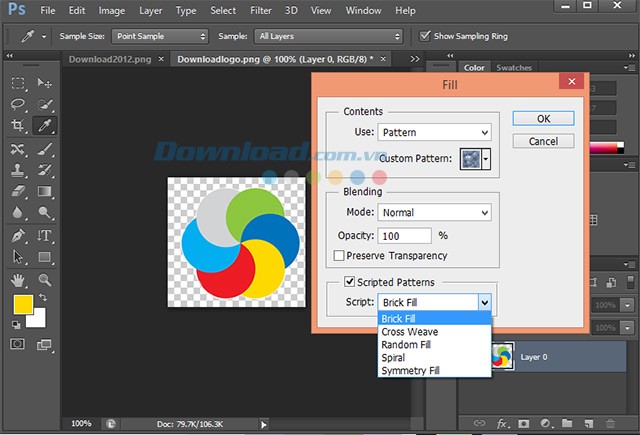The width and height of the screenshot is (640, 435).
Task: Select the Horizontal Type tool
Action: (45, 236)
